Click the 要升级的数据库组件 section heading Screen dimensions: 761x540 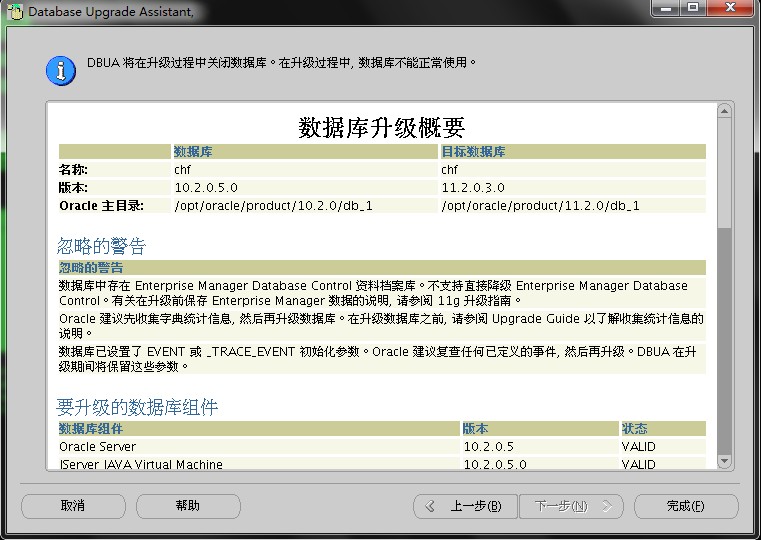137,407
